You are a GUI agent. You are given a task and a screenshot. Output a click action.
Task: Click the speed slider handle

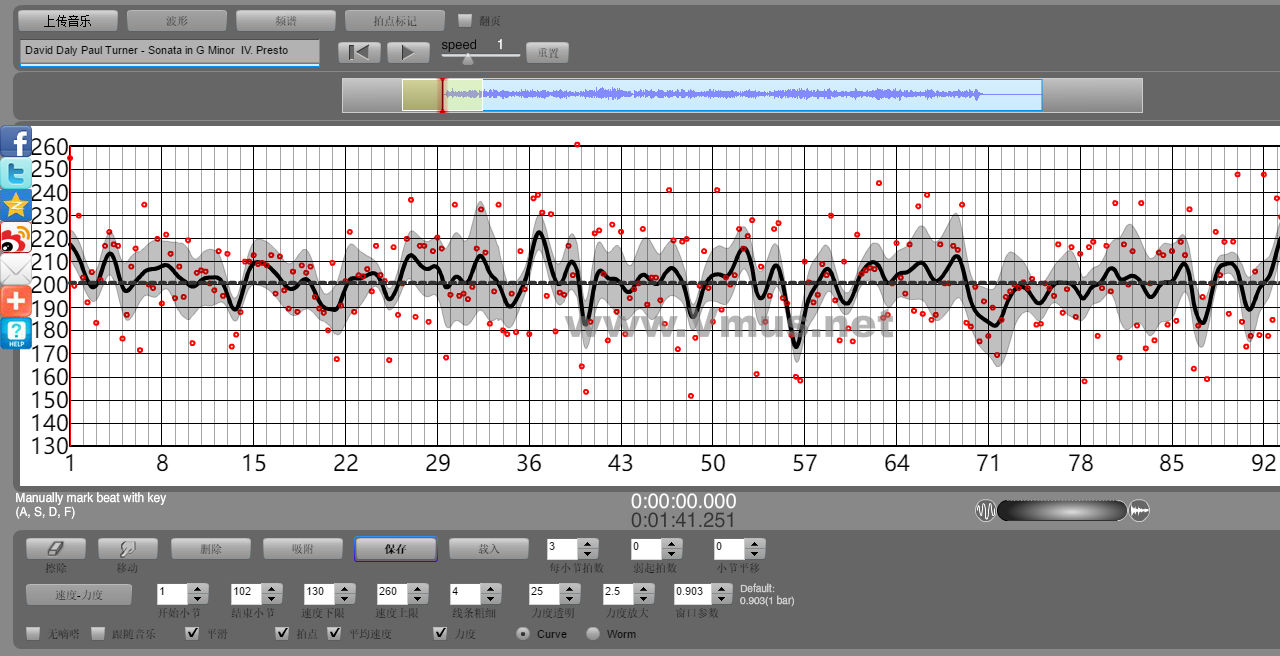[467, 59]
